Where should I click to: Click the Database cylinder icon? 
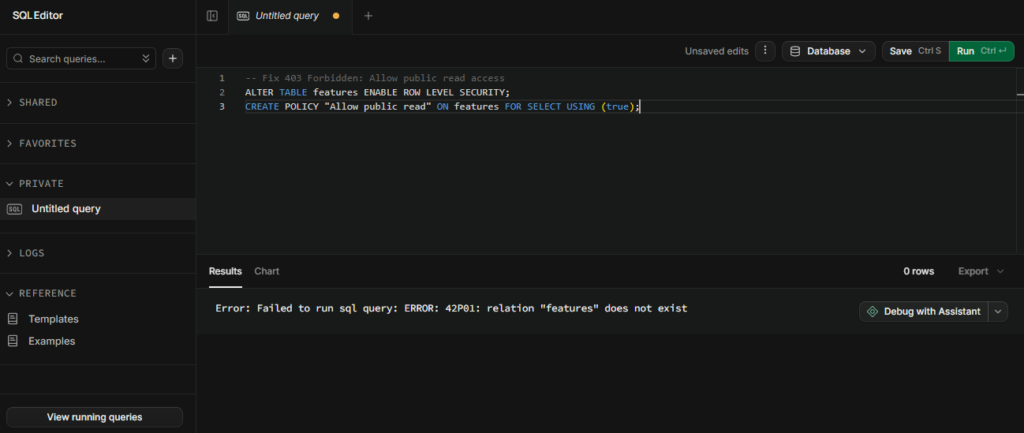(x=795, y=51)
